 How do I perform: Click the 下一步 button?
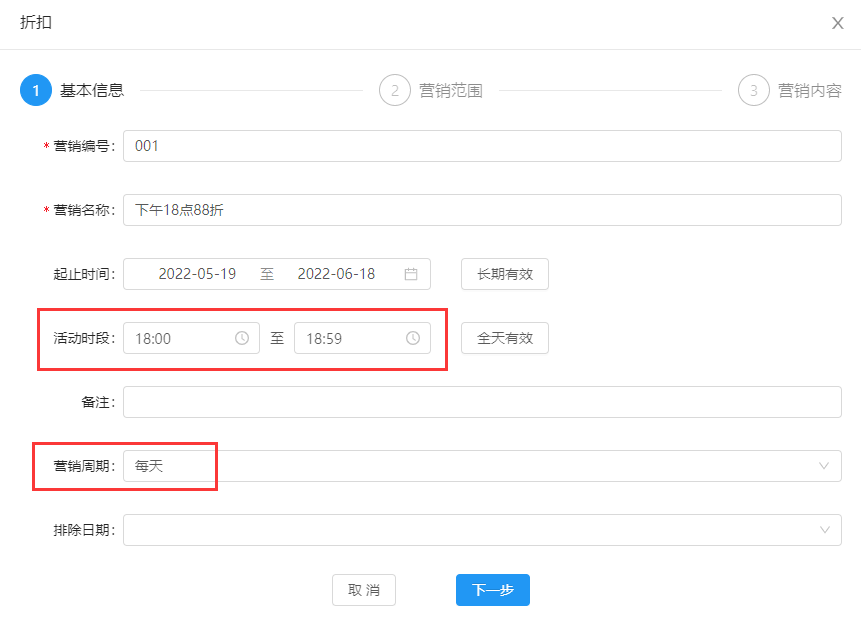pos(492,590)
